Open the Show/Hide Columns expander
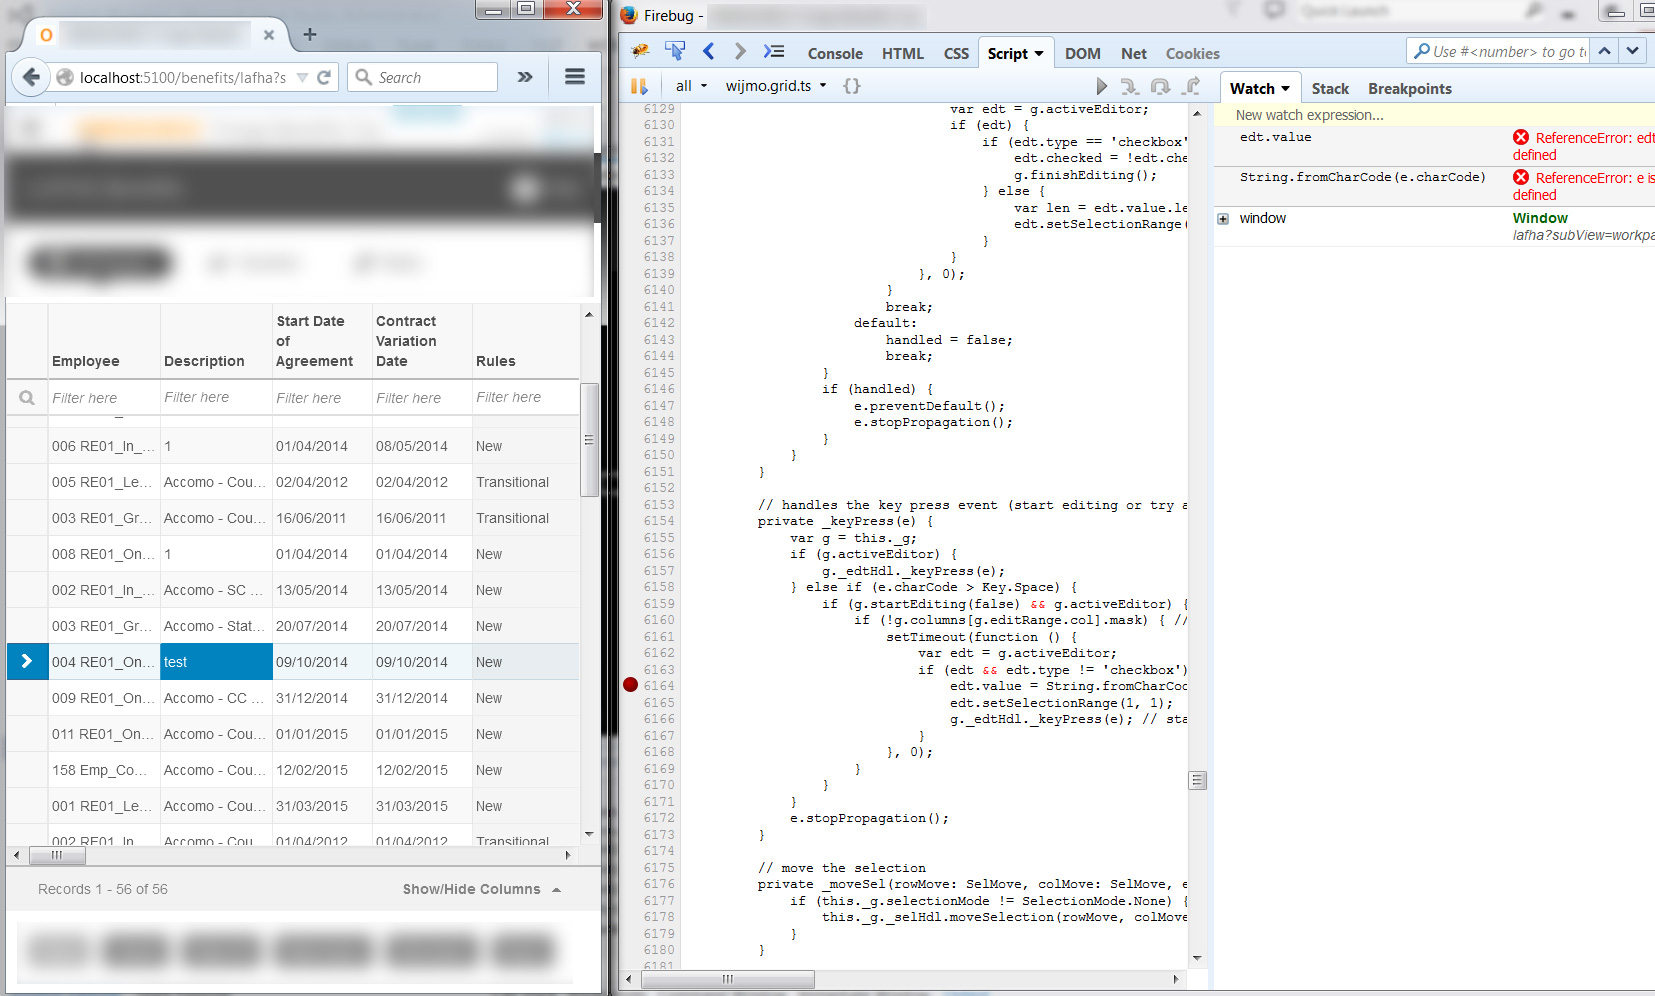Image resolution: width=1655 pixels, height=996 pixels. click(481, 889)
